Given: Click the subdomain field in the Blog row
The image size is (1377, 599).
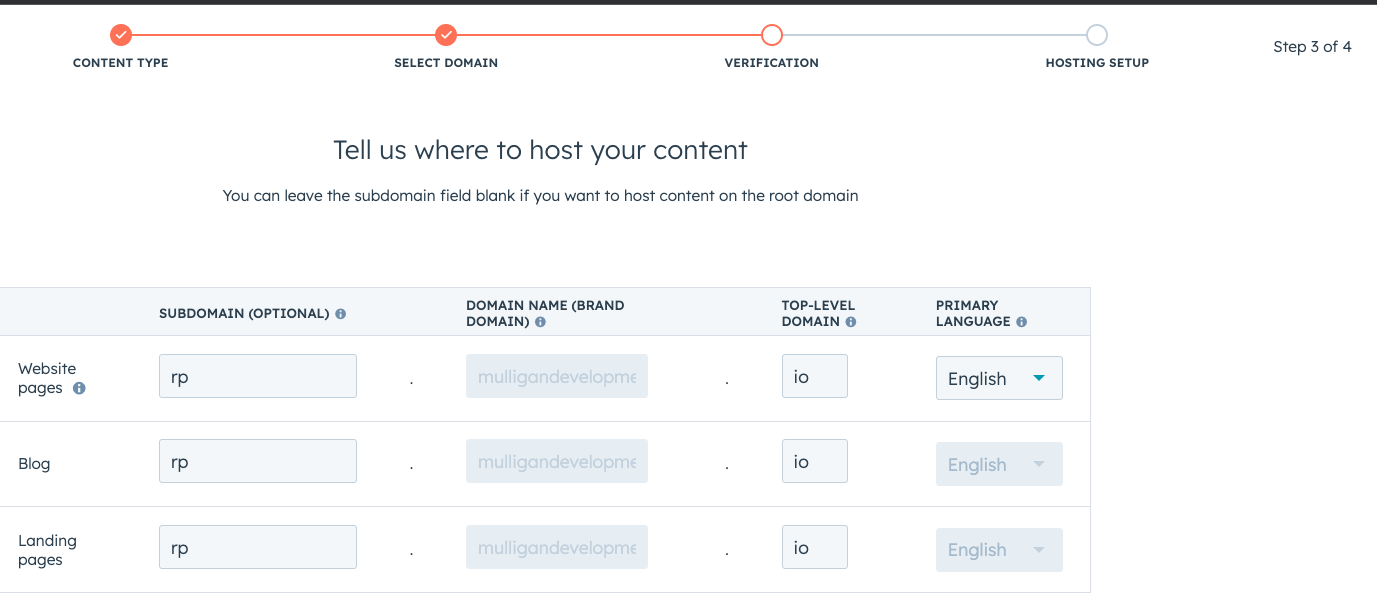Looking at the screenshot, I should (257, 461).
